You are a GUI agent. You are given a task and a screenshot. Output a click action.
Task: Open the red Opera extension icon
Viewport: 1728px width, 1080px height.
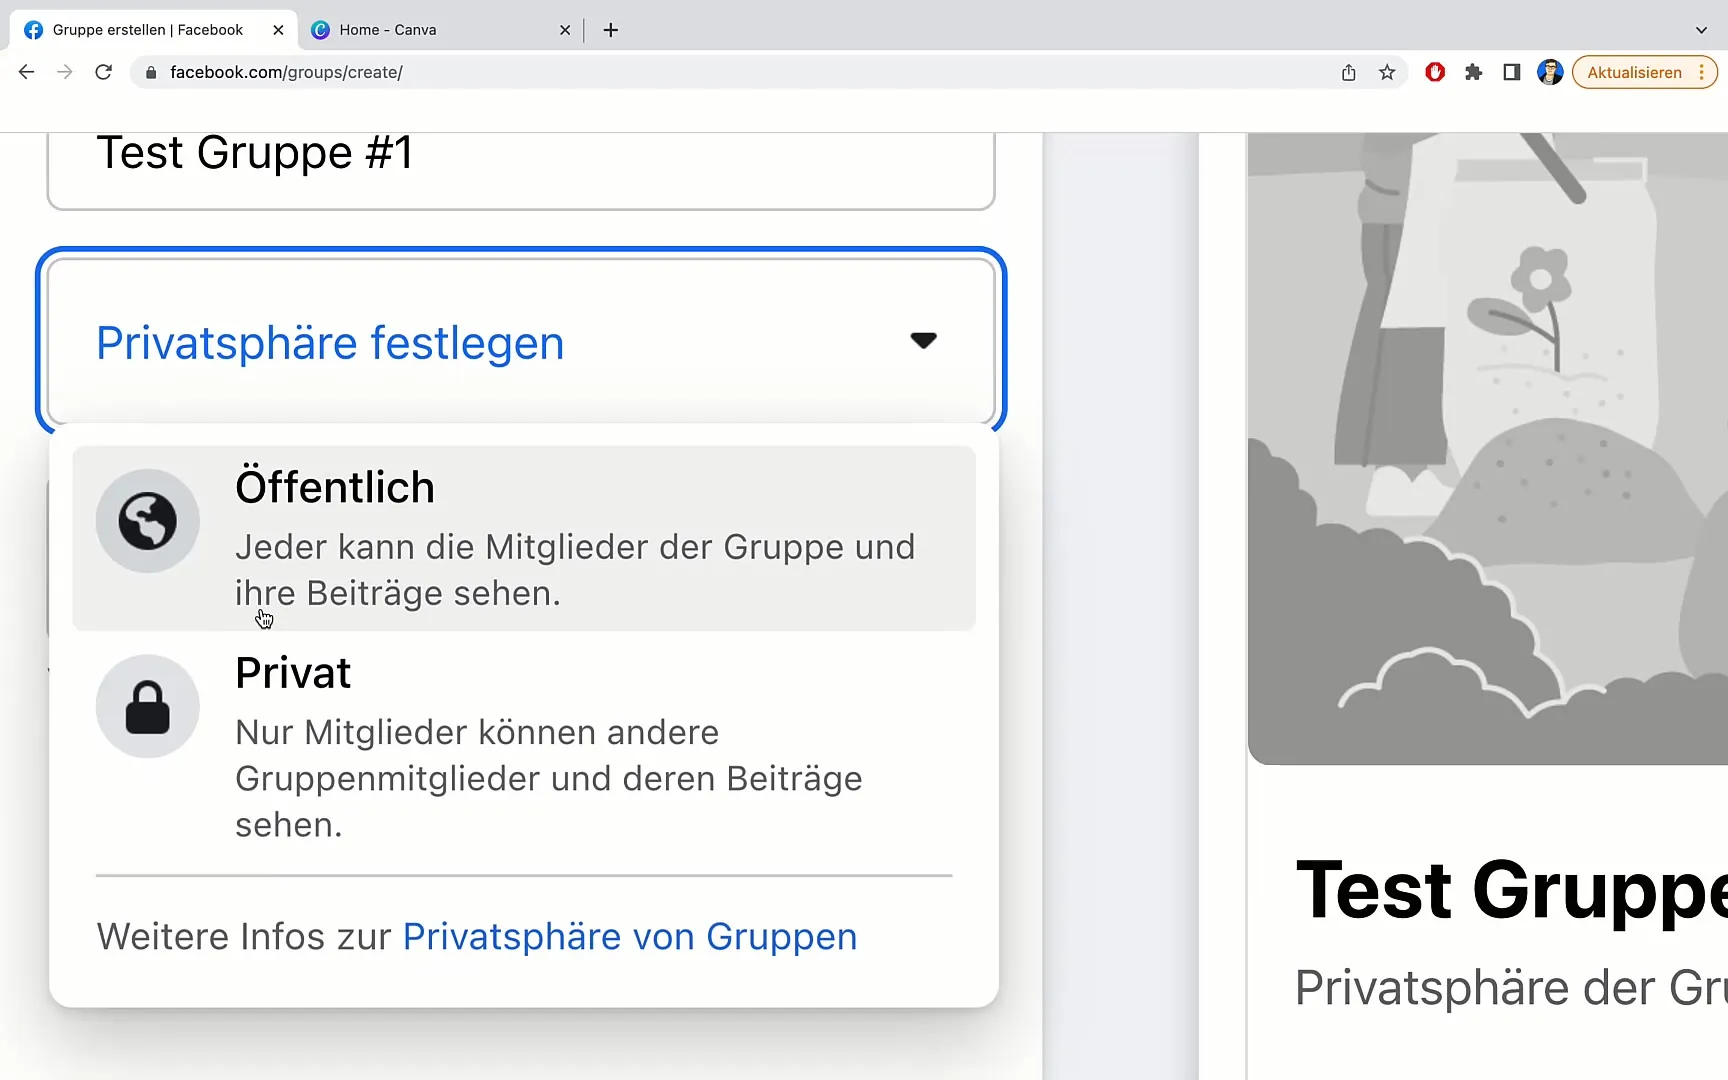[x=1435, y=72]
